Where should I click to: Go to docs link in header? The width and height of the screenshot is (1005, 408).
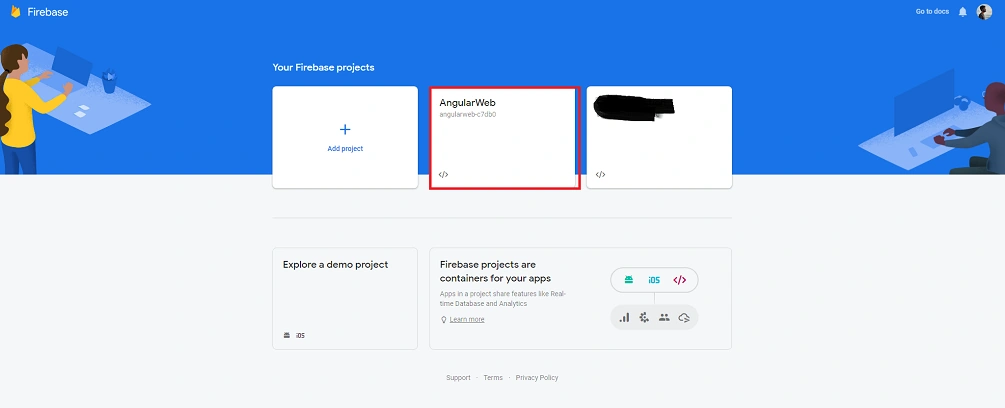coord(932,12)
